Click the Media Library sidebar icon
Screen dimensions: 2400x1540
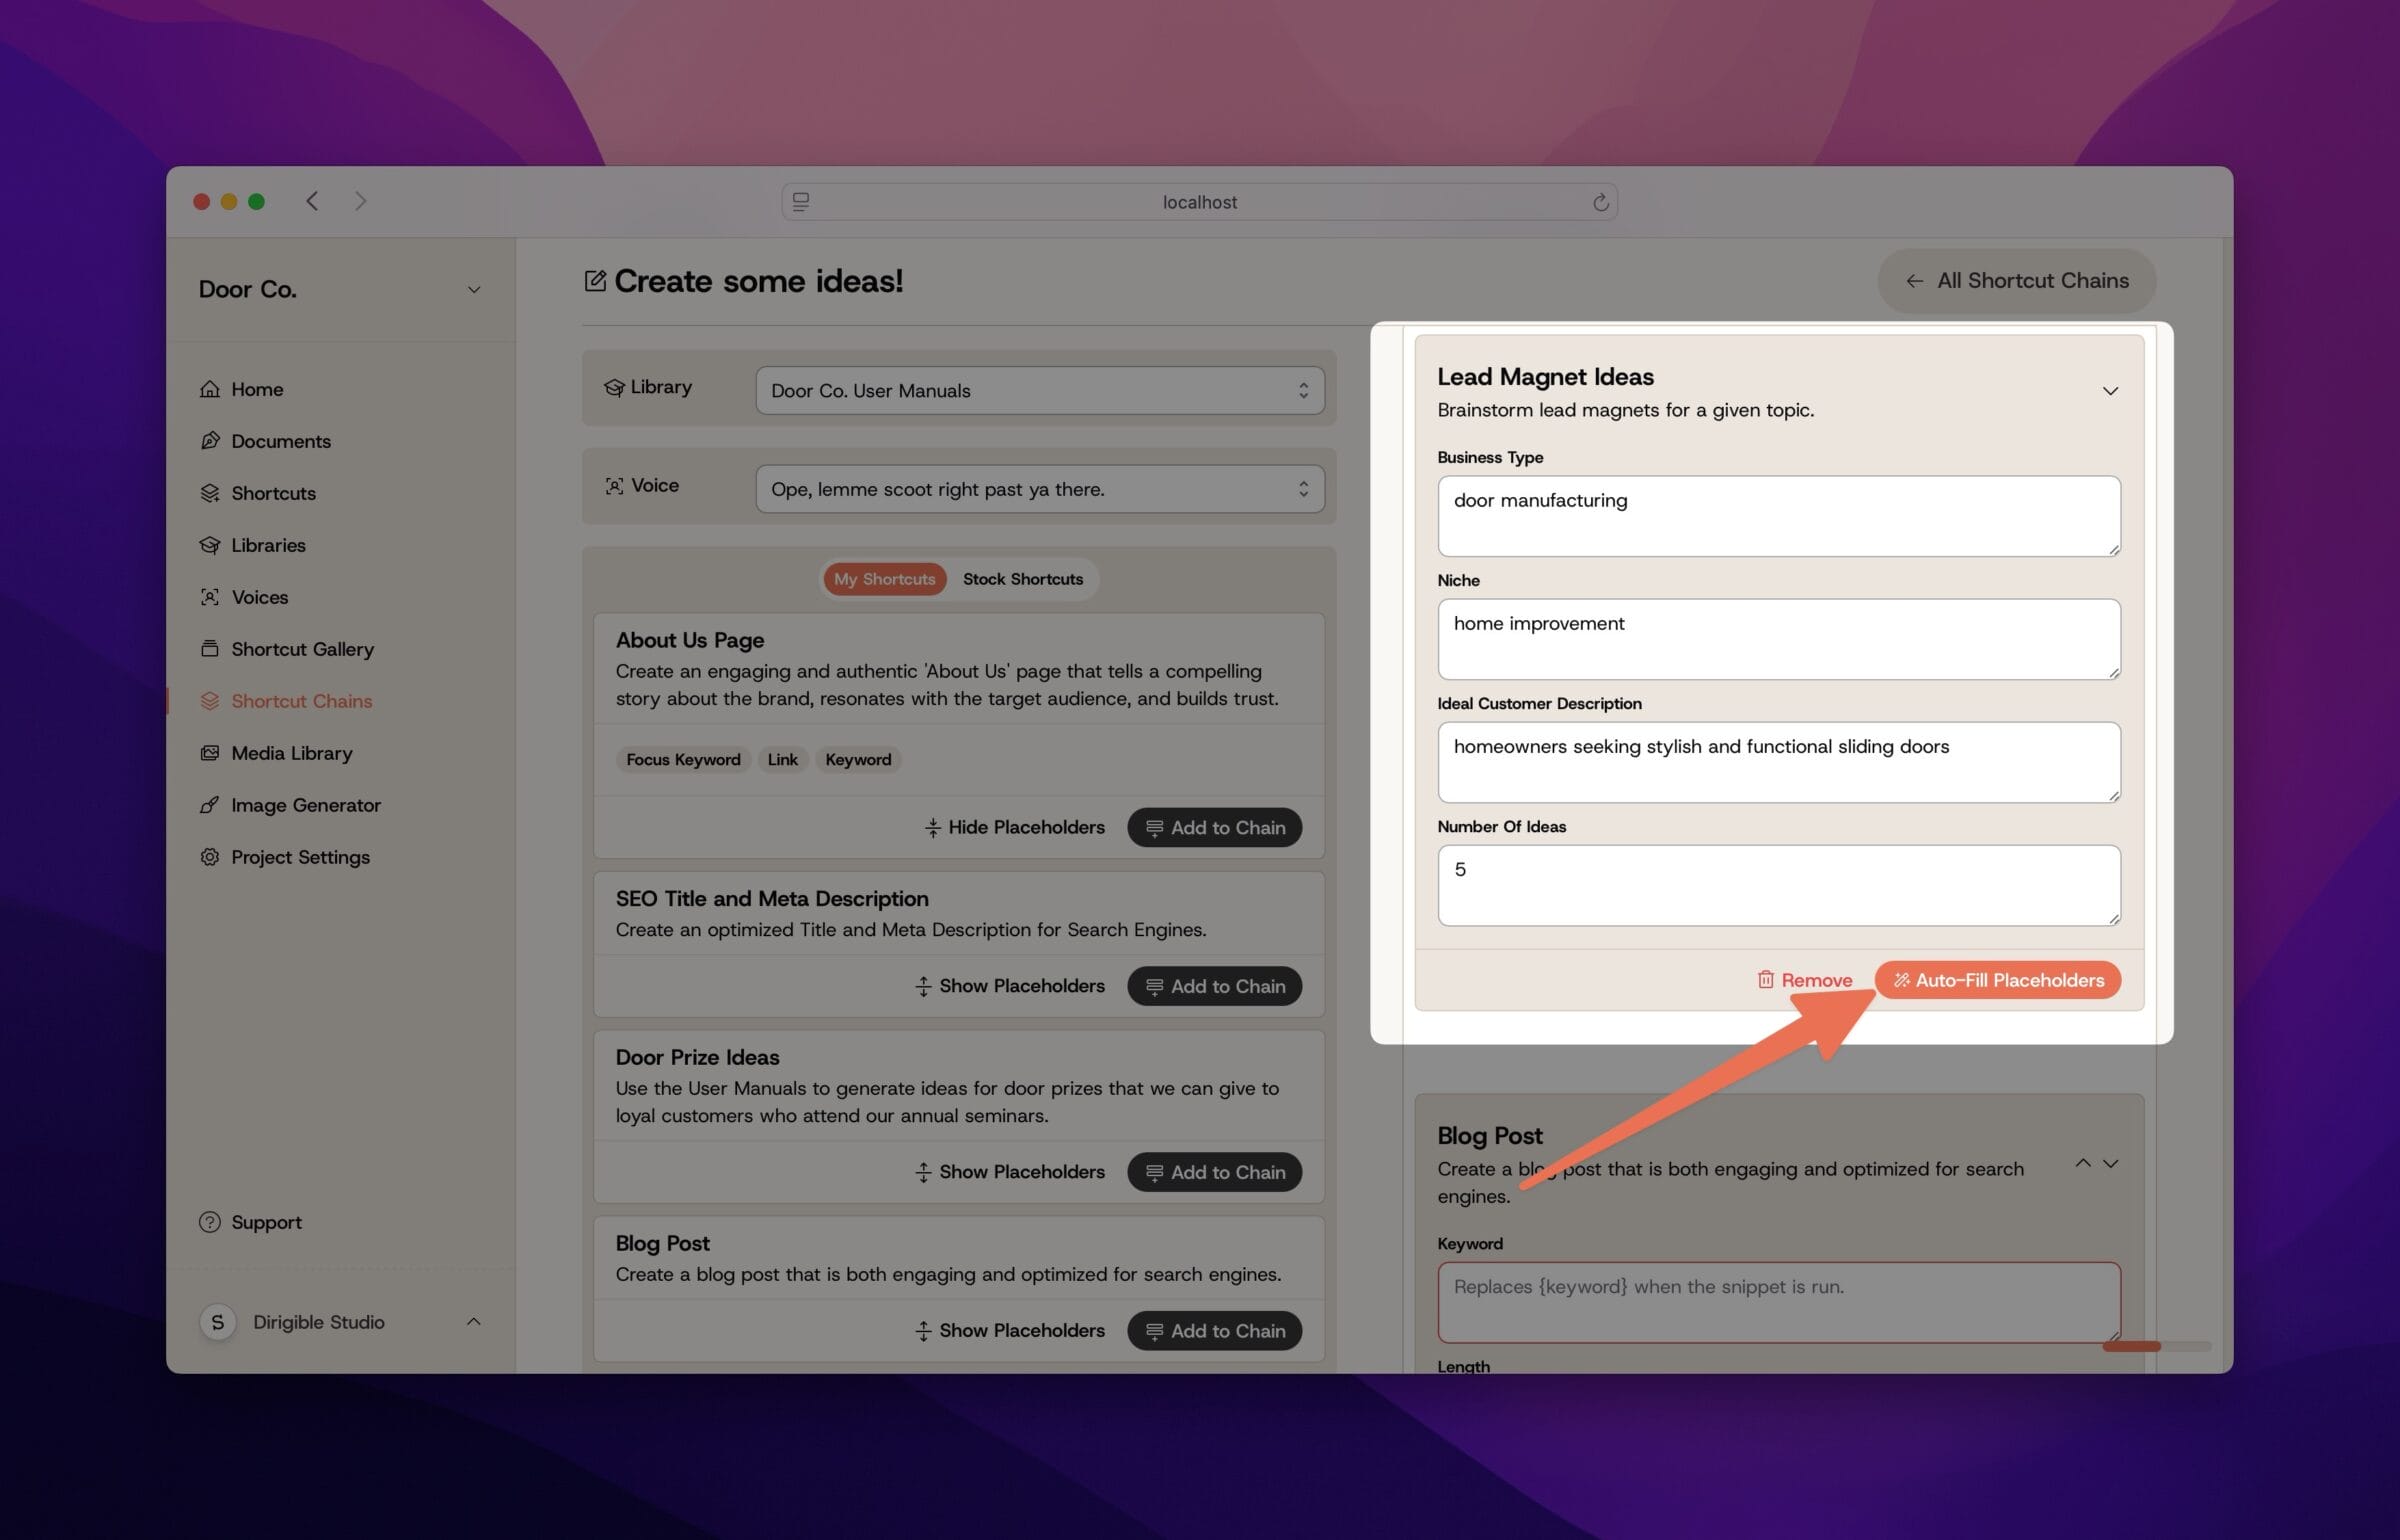[x=208, y=752]
